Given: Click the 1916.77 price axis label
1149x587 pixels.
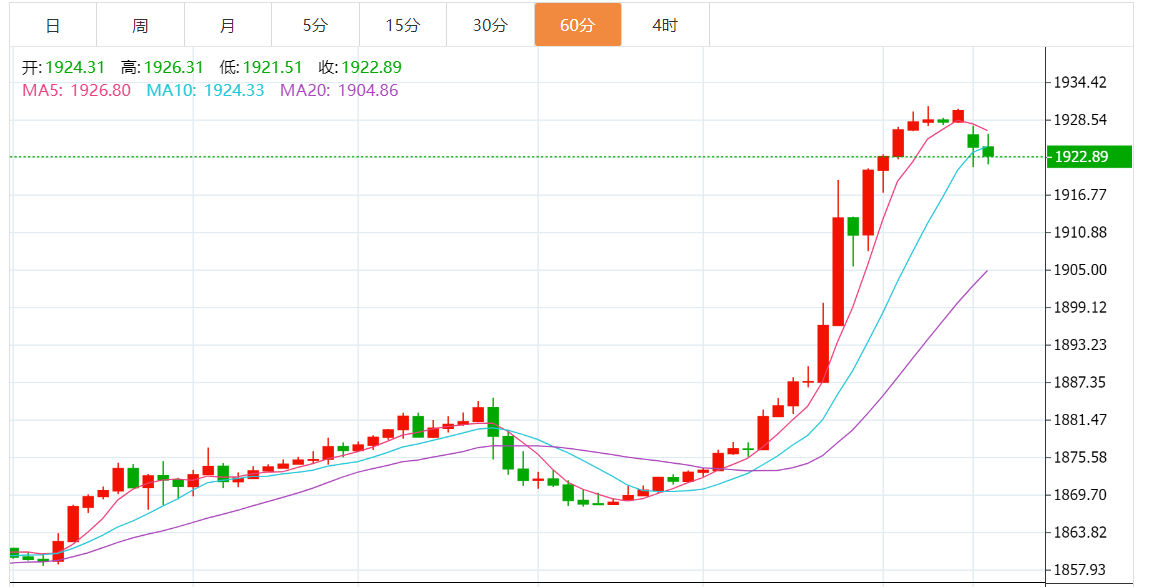Looking at the screenshot, I should [x=1080, y=195].
